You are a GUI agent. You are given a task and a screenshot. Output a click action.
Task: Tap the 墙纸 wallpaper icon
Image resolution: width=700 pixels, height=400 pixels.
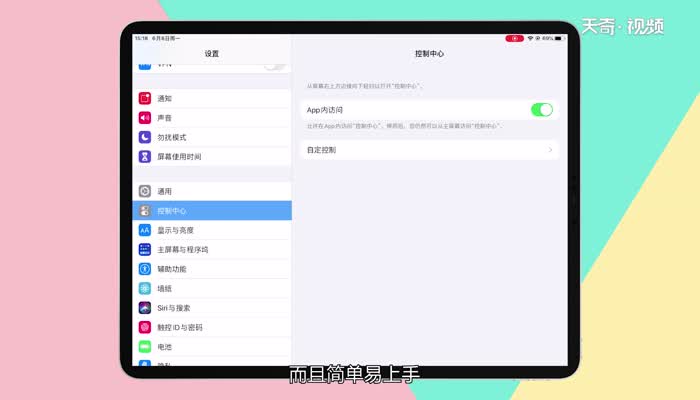145,288
